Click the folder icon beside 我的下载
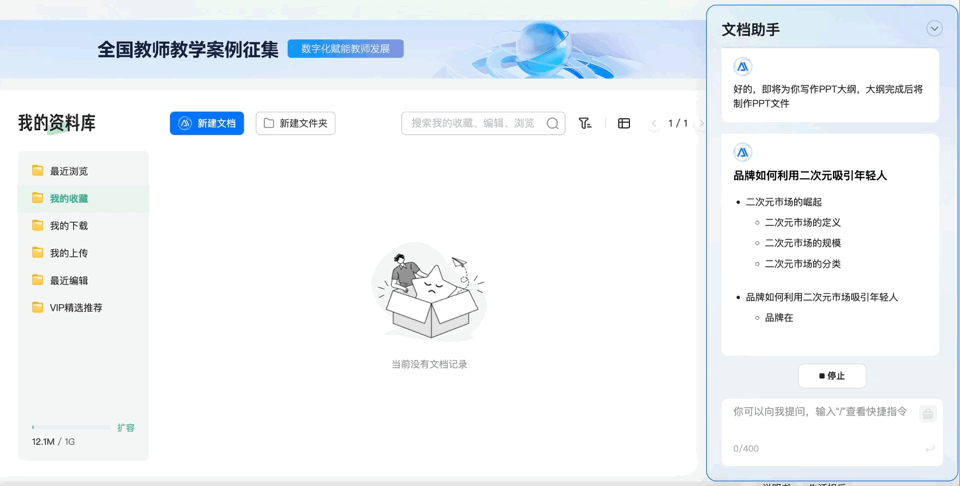The width and height of the screenshot is (960, 486). point(37,225)
